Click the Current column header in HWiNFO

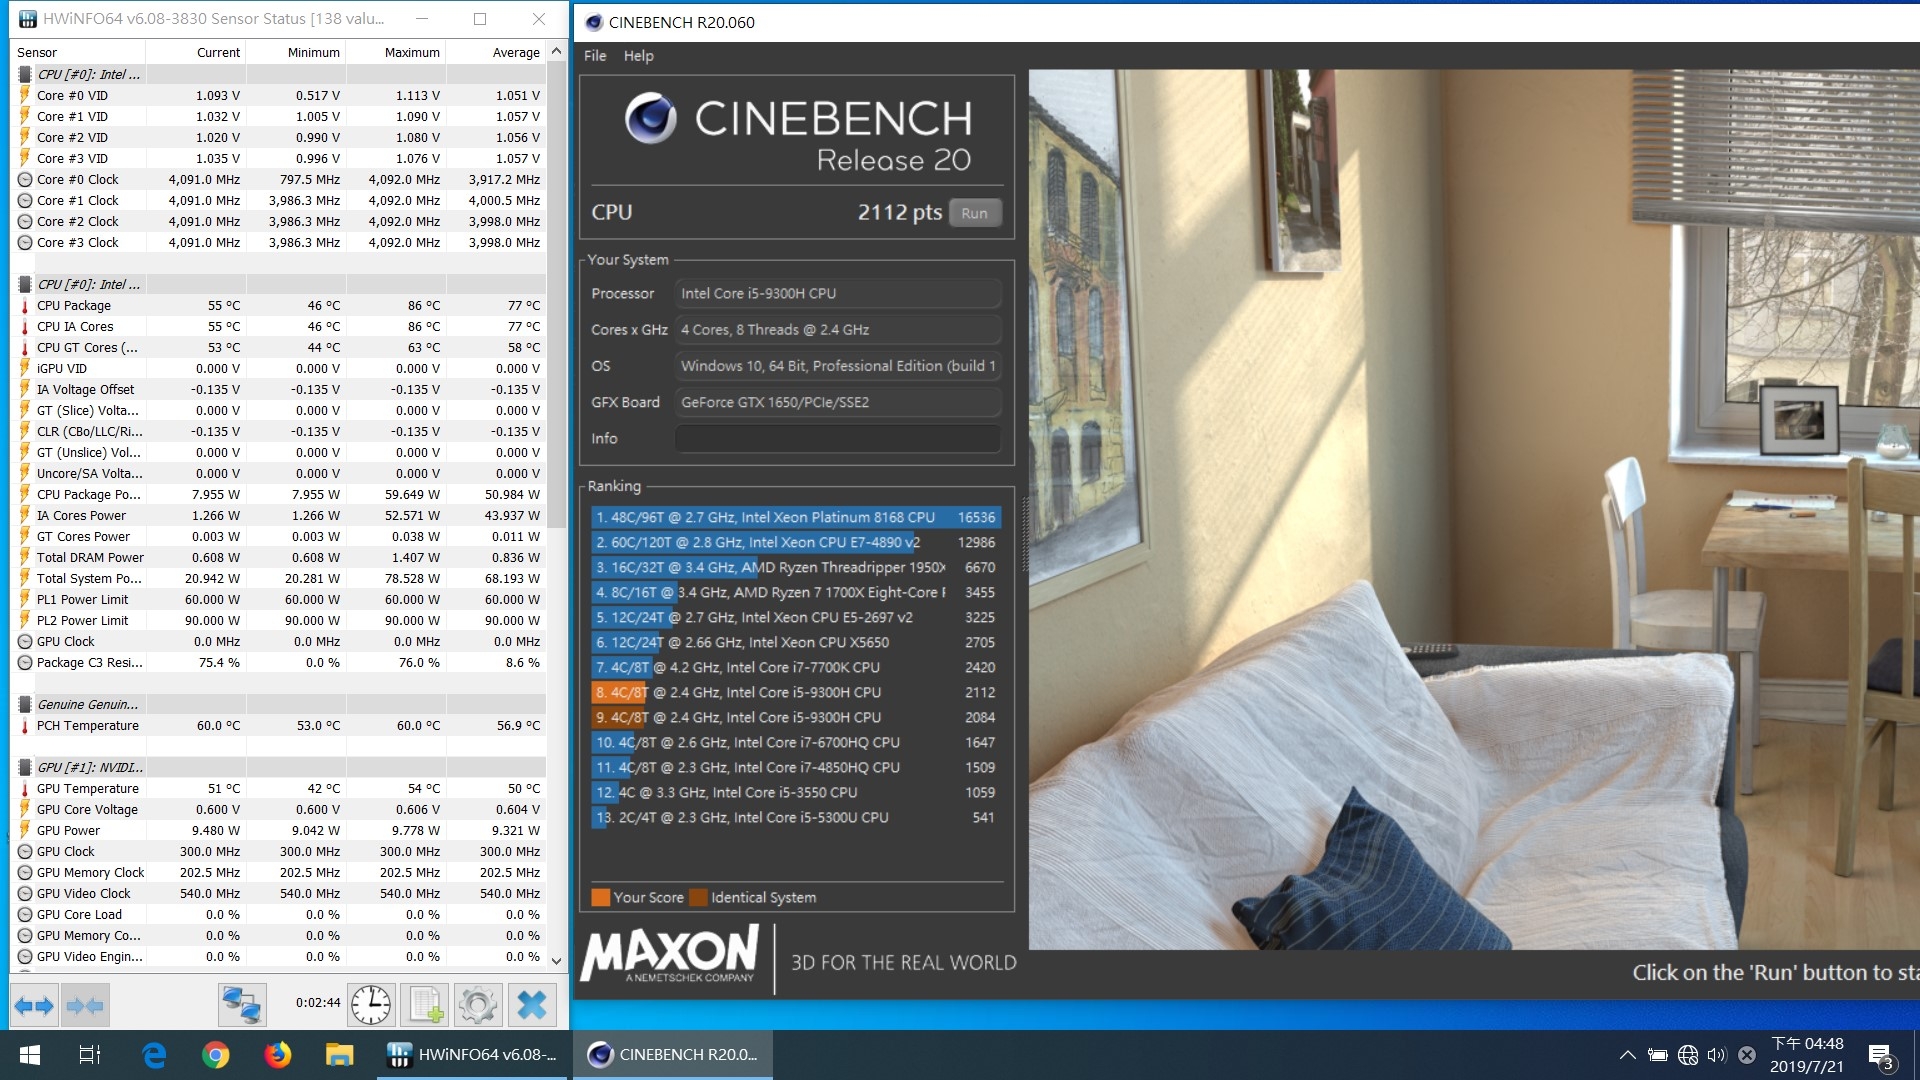tap(196, 52)
